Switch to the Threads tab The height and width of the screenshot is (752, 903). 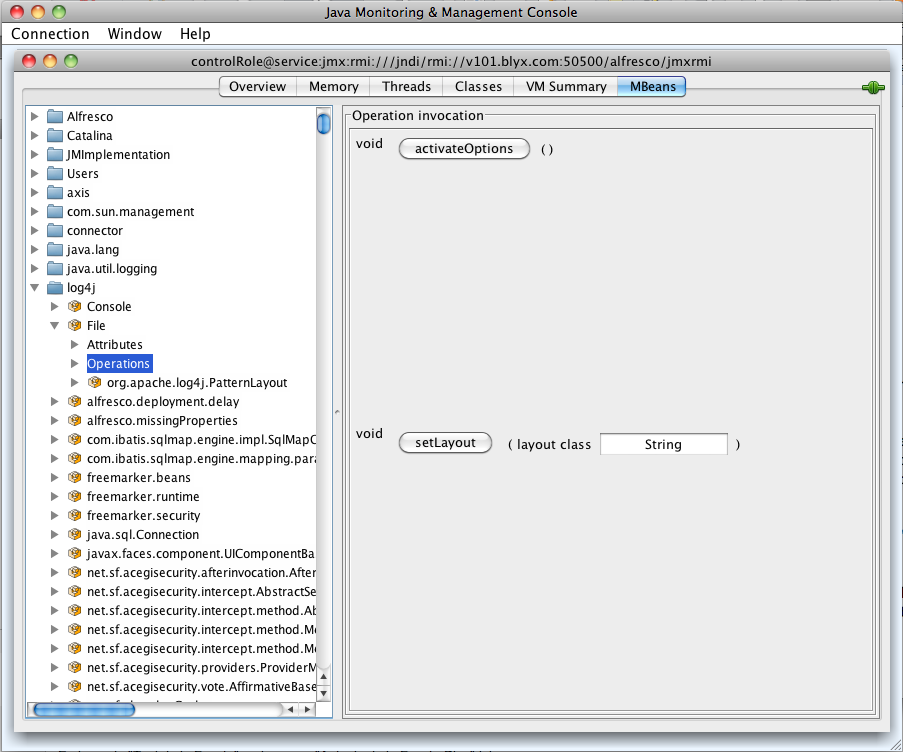(x=407, y=86)
